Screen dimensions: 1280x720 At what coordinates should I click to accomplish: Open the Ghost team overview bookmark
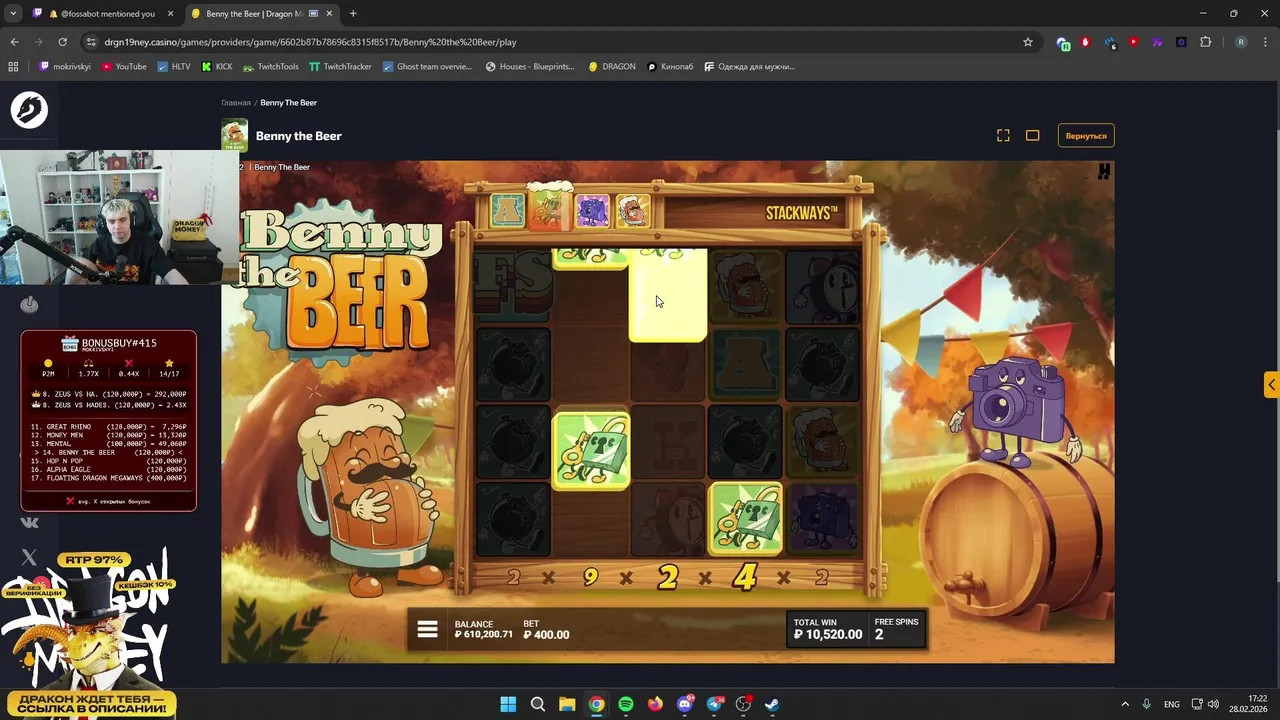(426, 66)
